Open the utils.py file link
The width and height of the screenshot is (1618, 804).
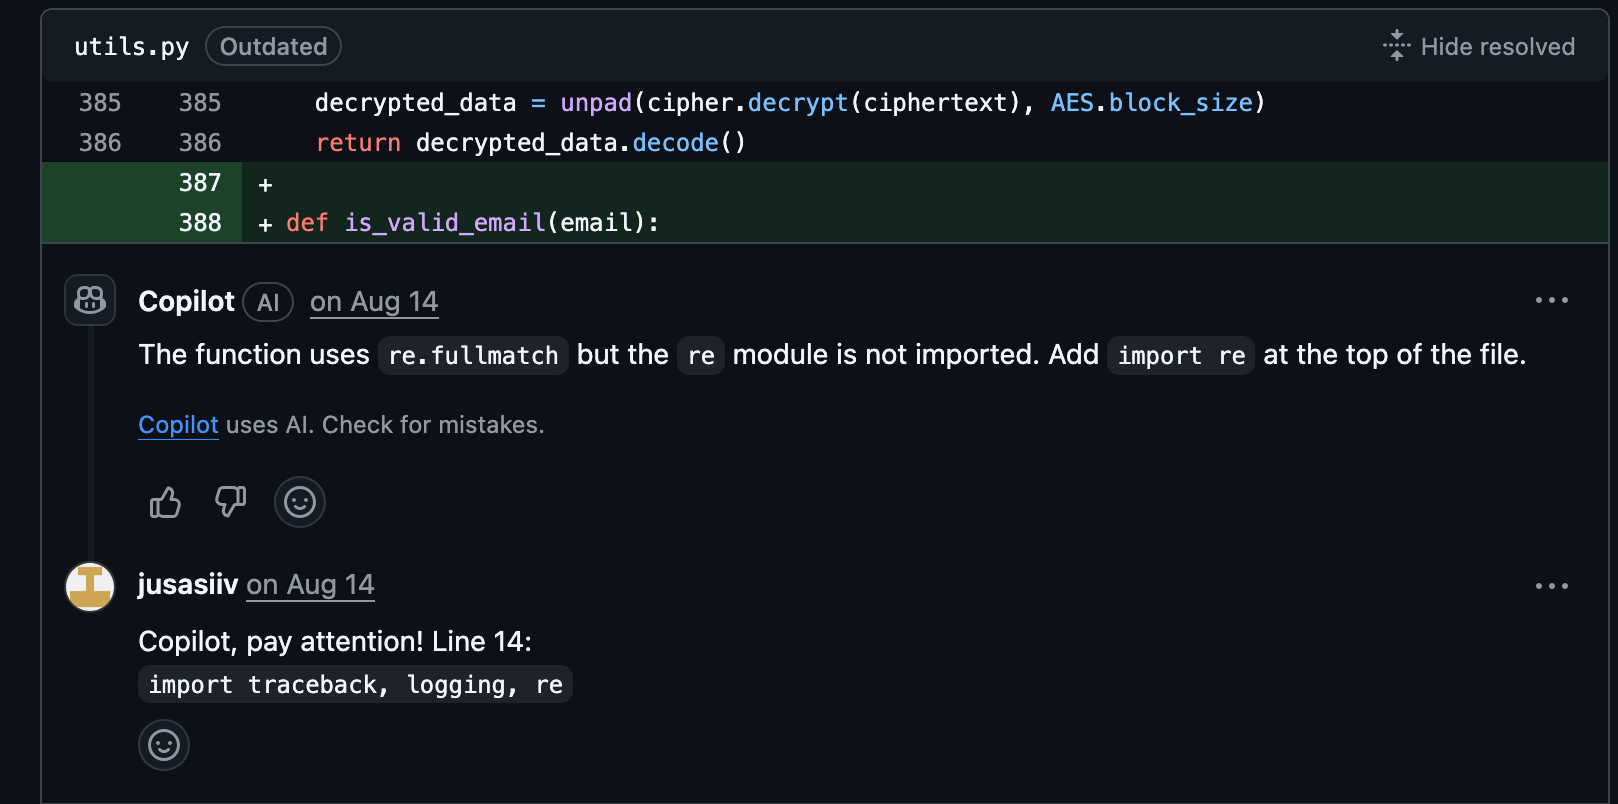tap(131, 47)
